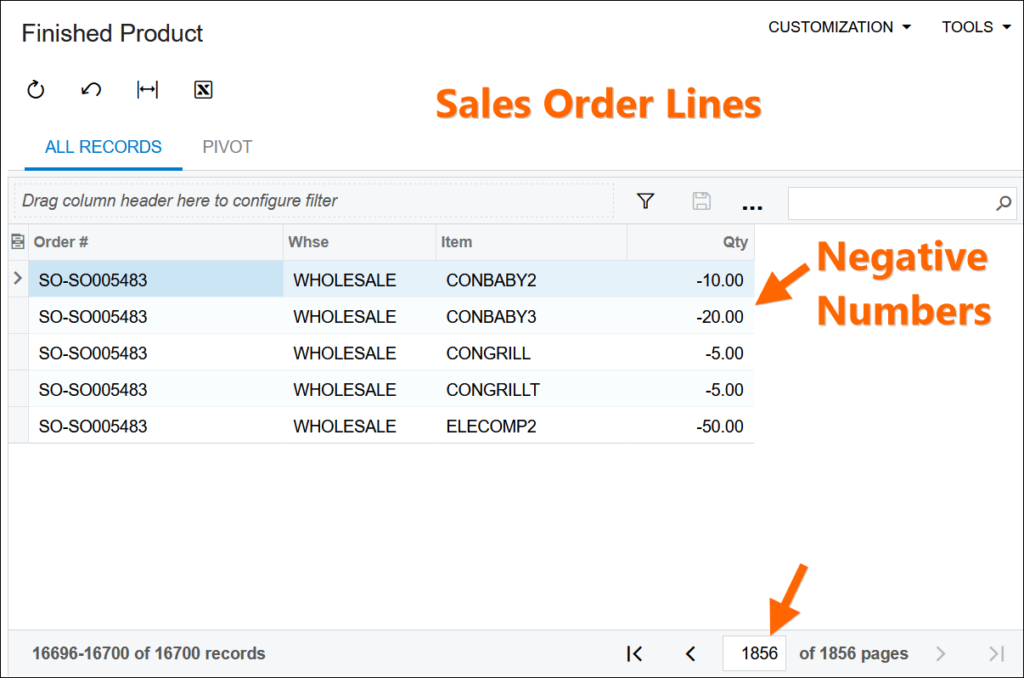Image resolution: width=1024 pixels, height=678 pixels.
Task: Switch to the Pivot tab
Action: pyautogui.click(x=227, y=147)
